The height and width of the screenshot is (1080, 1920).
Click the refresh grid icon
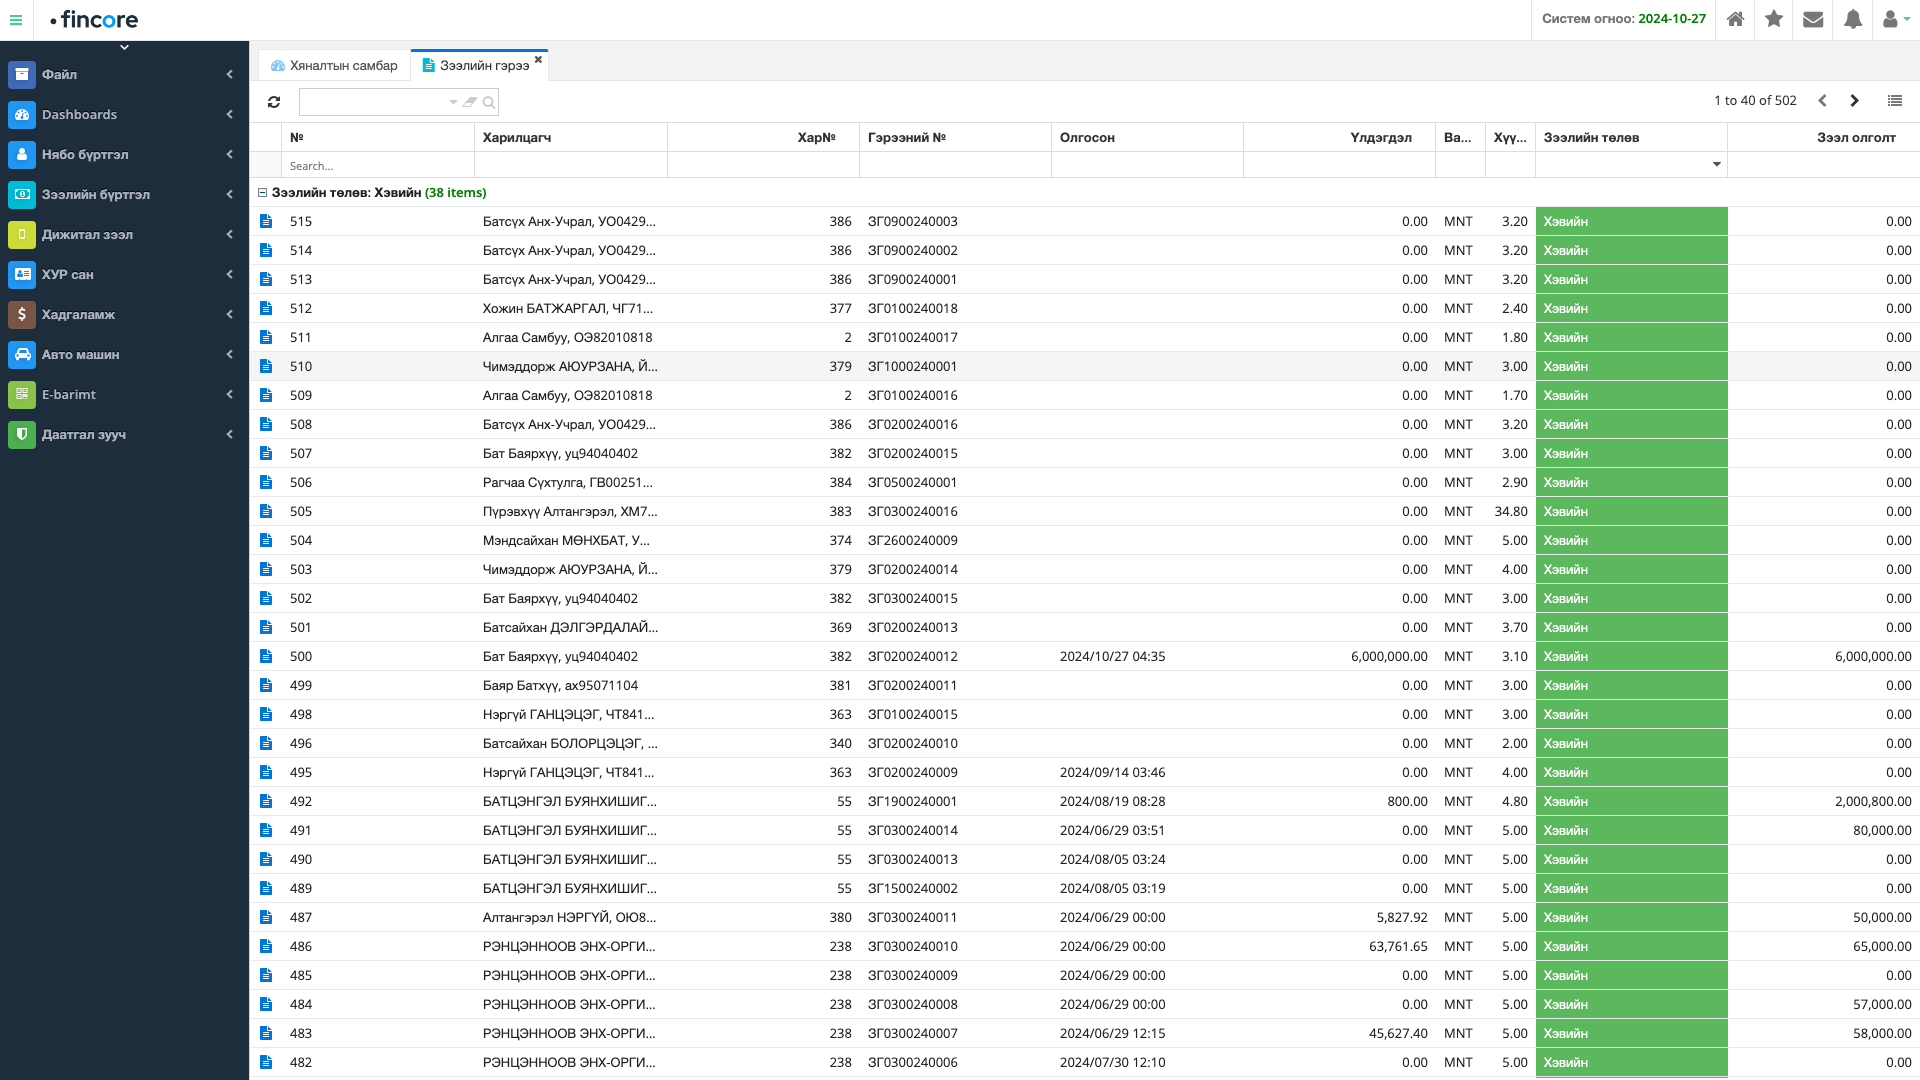(274, 102)
